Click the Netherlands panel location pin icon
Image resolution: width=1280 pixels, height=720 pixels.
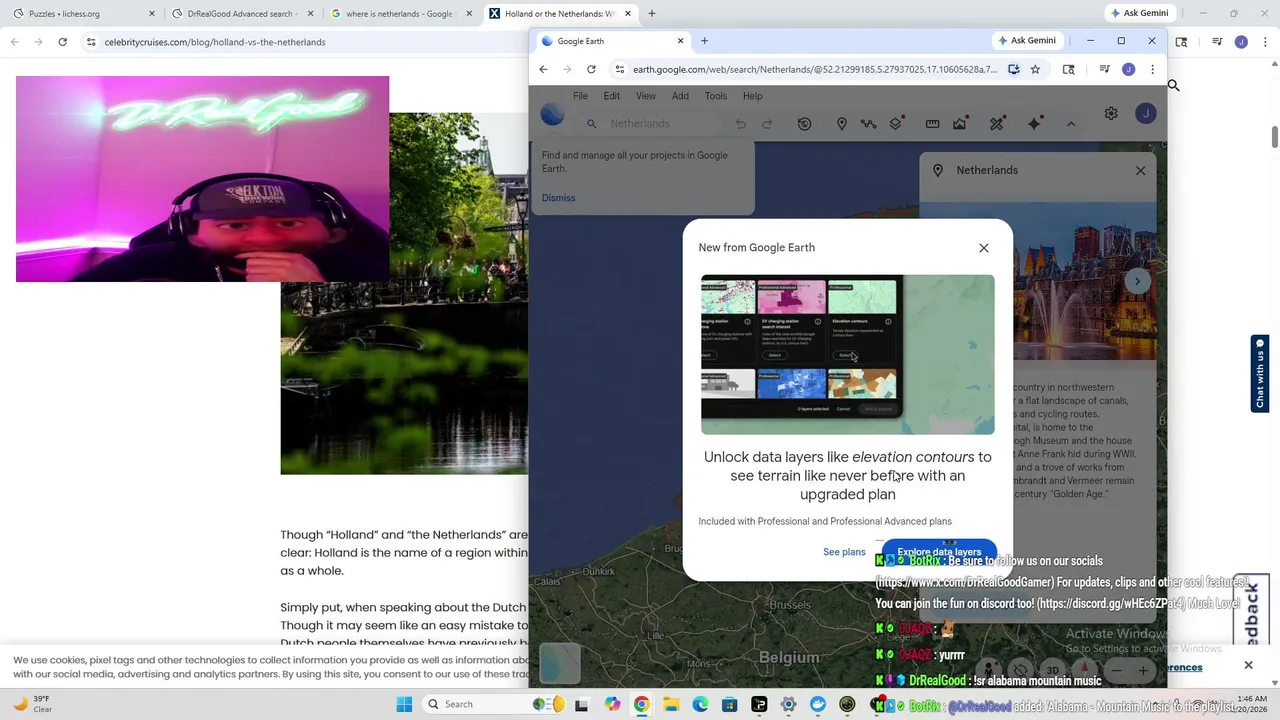click(x=938, y=170)
